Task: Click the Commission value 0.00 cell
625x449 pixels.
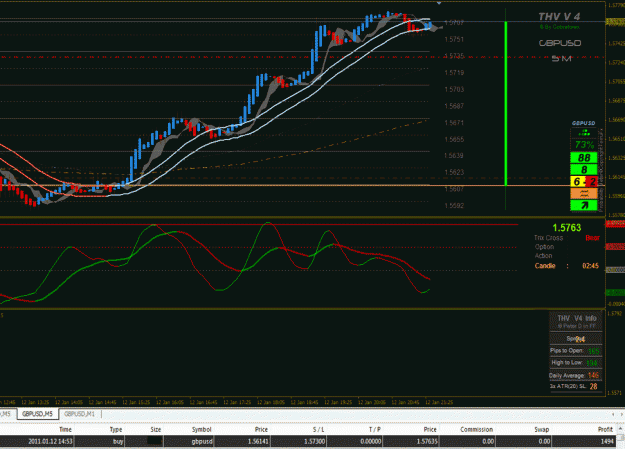Action: click(x=488, y=441)
